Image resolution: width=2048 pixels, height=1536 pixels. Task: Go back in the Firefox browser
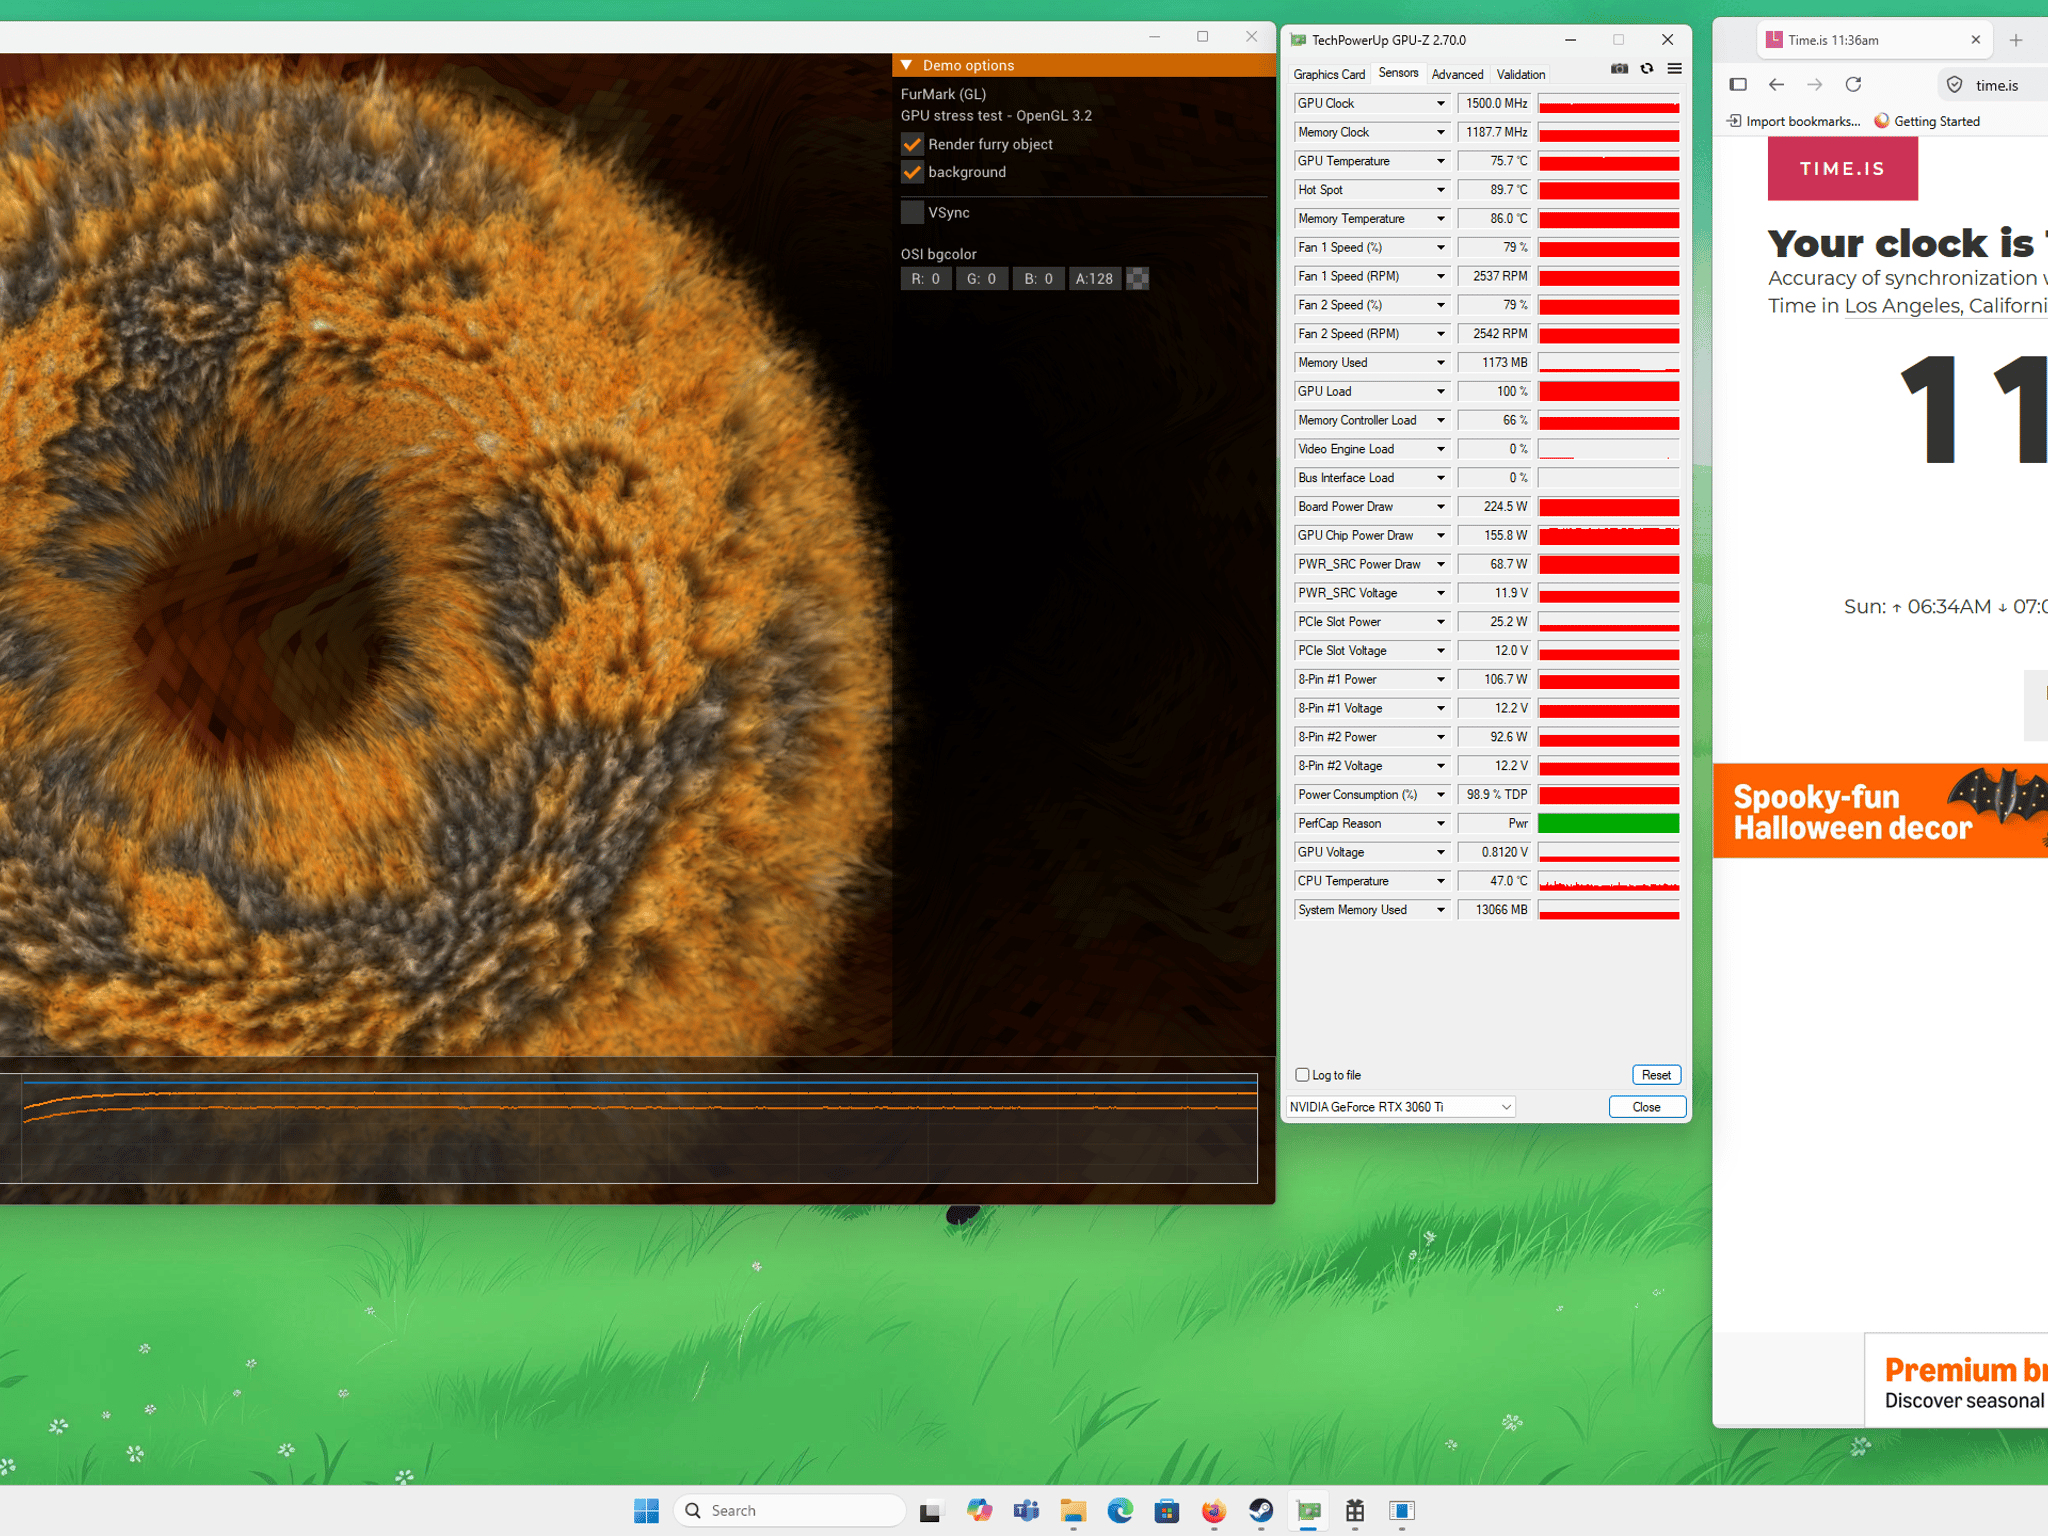pos(1776,85)
